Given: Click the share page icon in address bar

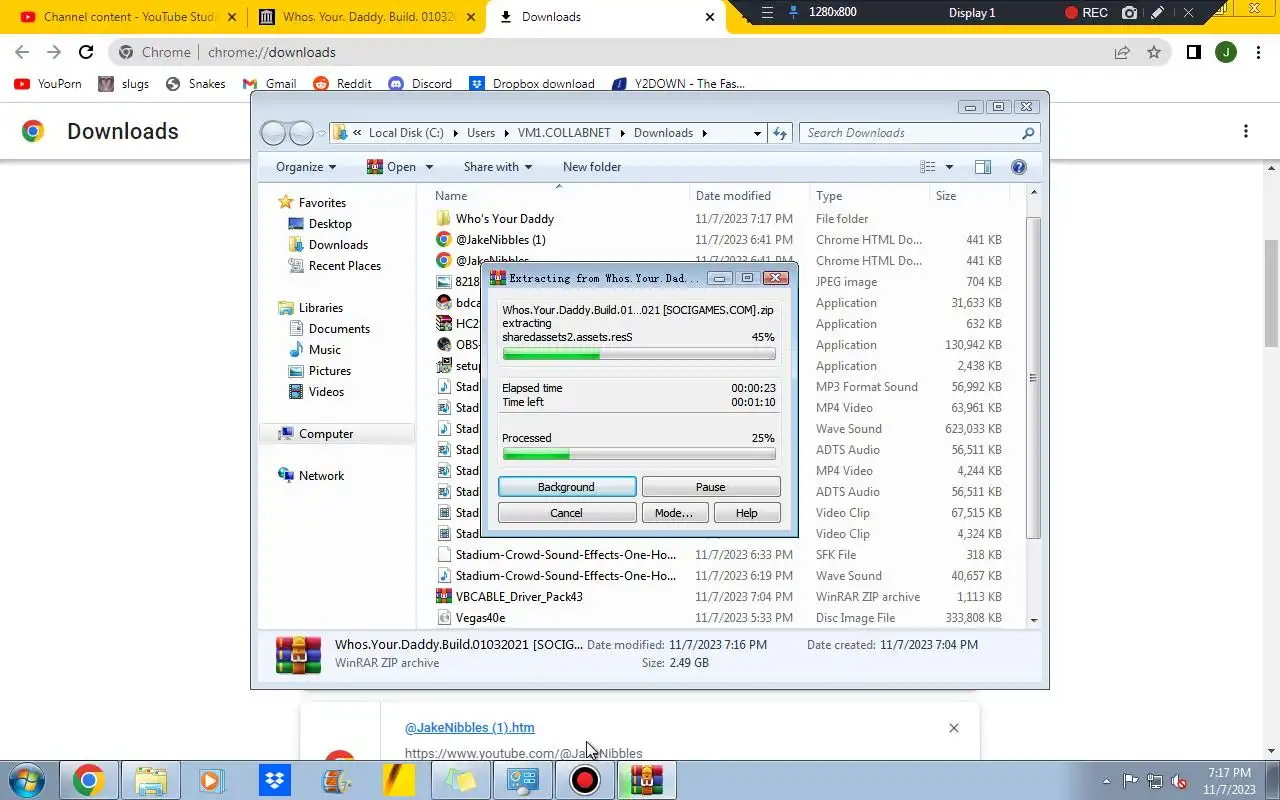Looking at the screenshot, I should 1122,52.
